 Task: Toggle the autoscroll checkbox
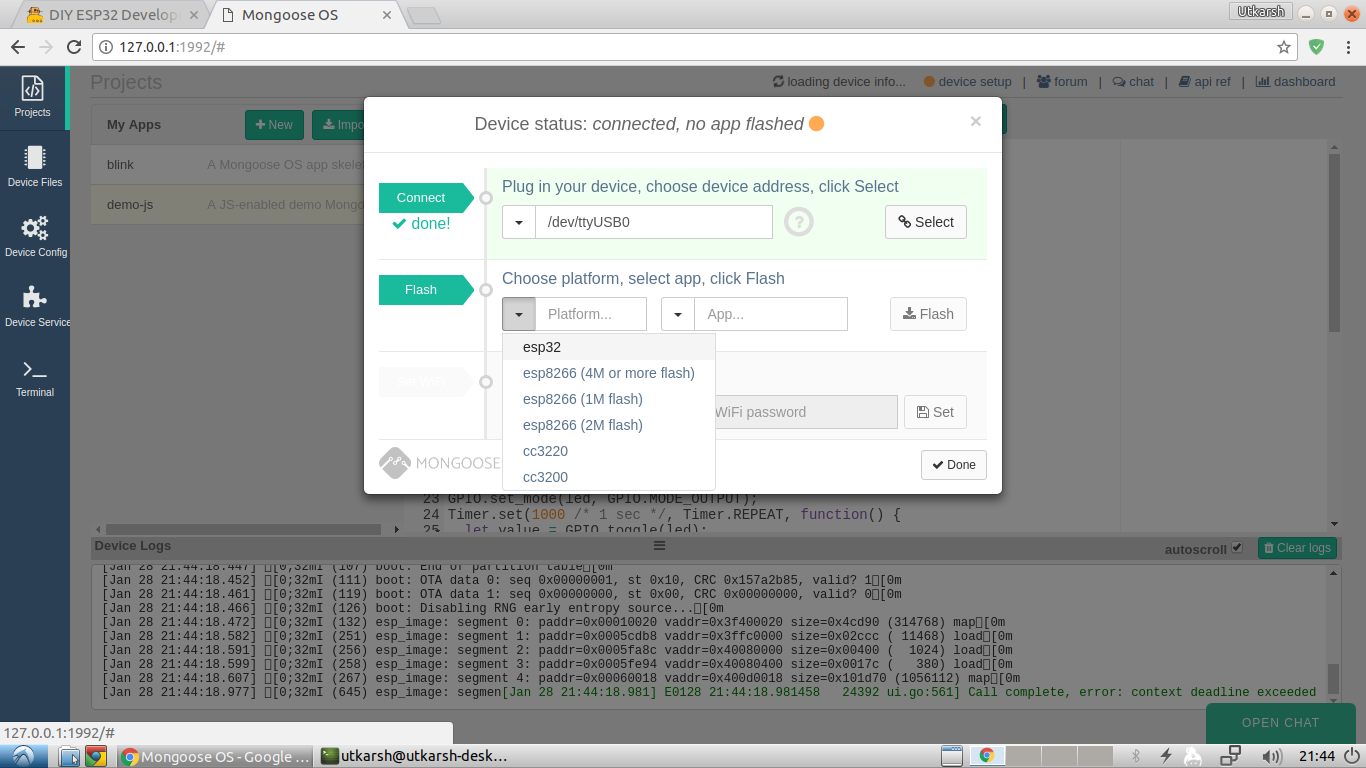click(x=1237, y=548)
